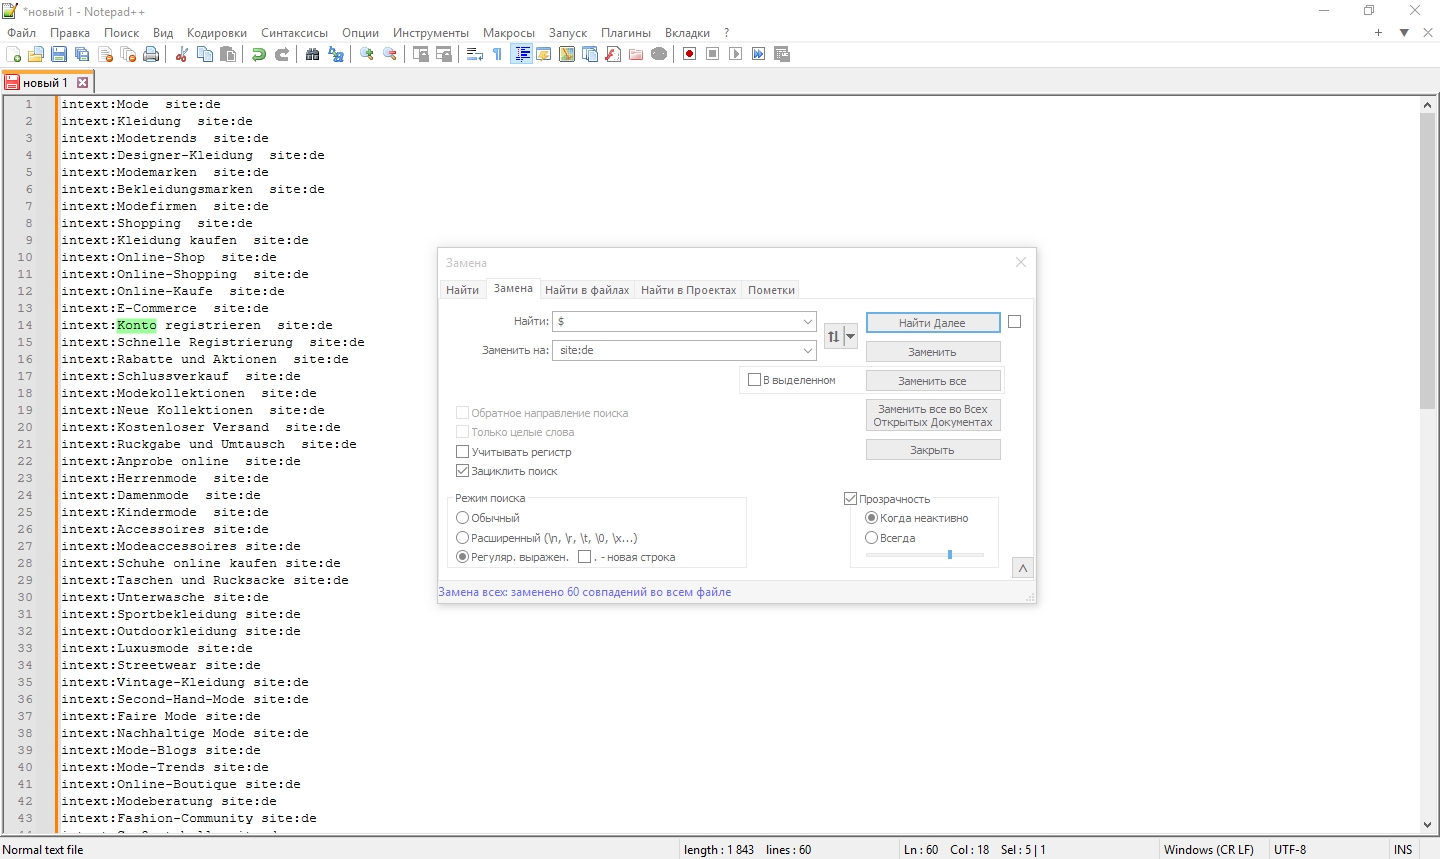Open the Function List icon

pyautogui.click(x=613, y=54)
